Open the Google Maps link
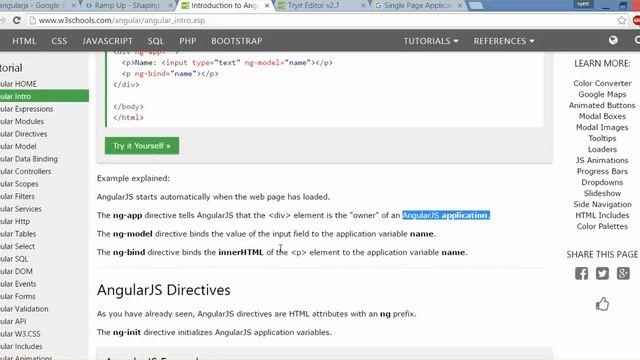Image resolution: width=640 pixels, height=360 pixels. click(602, 94)
